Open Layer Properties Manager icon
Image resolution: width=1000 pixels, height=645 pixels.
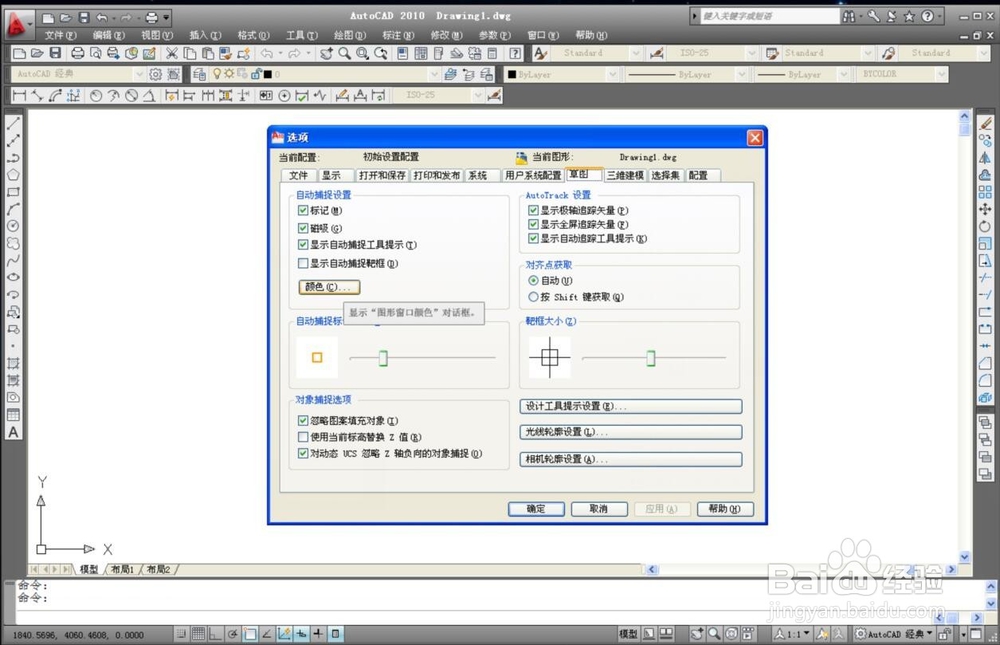tap(199, 75)
